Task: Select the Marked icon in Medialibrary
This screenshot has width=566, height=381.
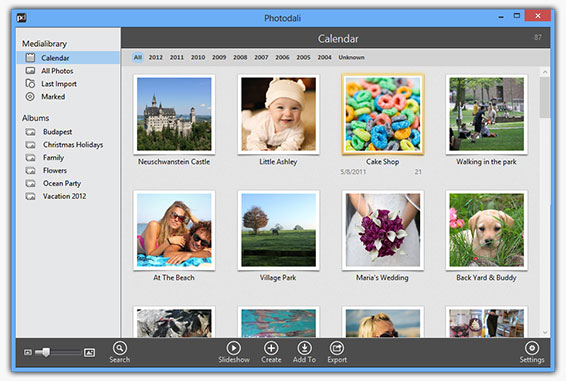Action: [30, 96]
